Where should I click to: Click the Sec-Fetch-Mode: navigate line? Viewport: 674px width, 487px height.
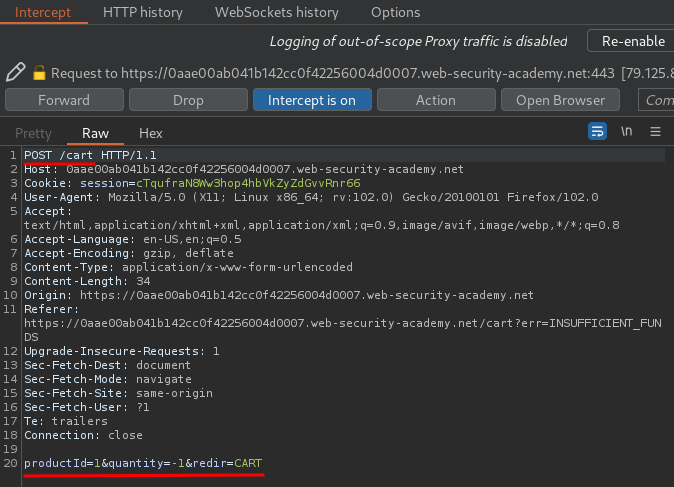(108, 379)
